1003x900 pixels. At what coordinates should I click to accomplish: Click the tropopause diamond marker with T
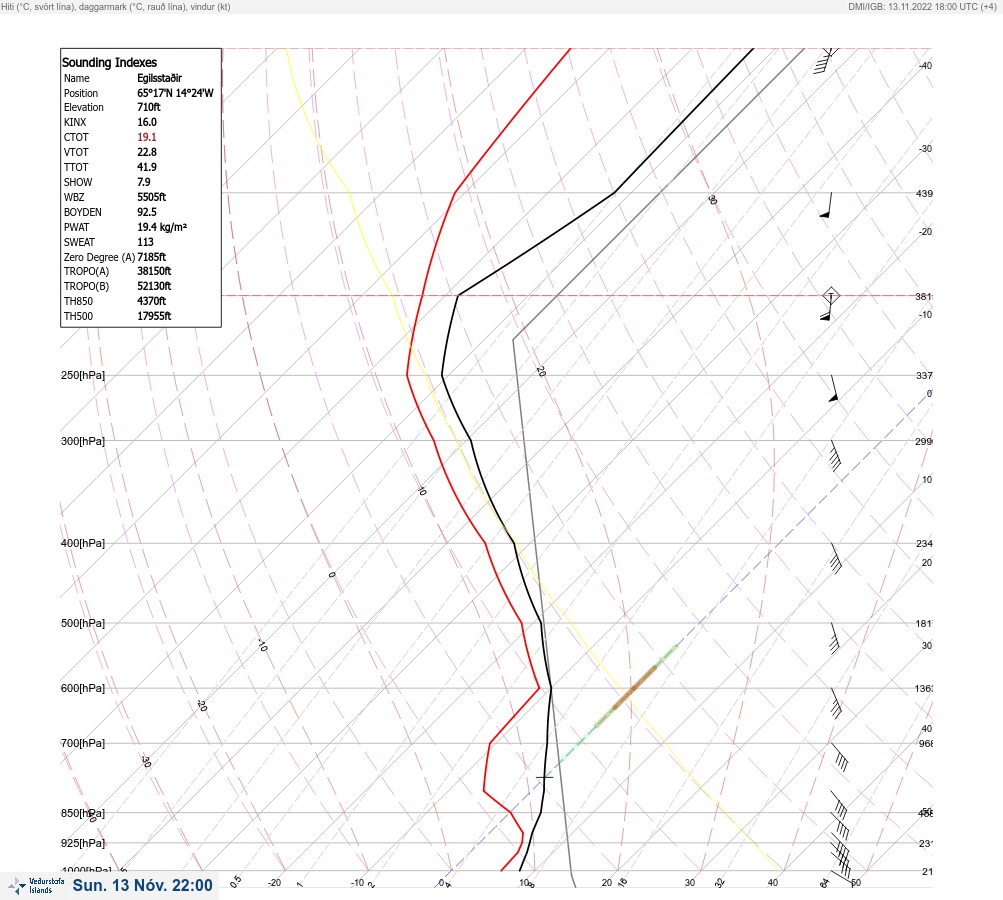(831, 296)
